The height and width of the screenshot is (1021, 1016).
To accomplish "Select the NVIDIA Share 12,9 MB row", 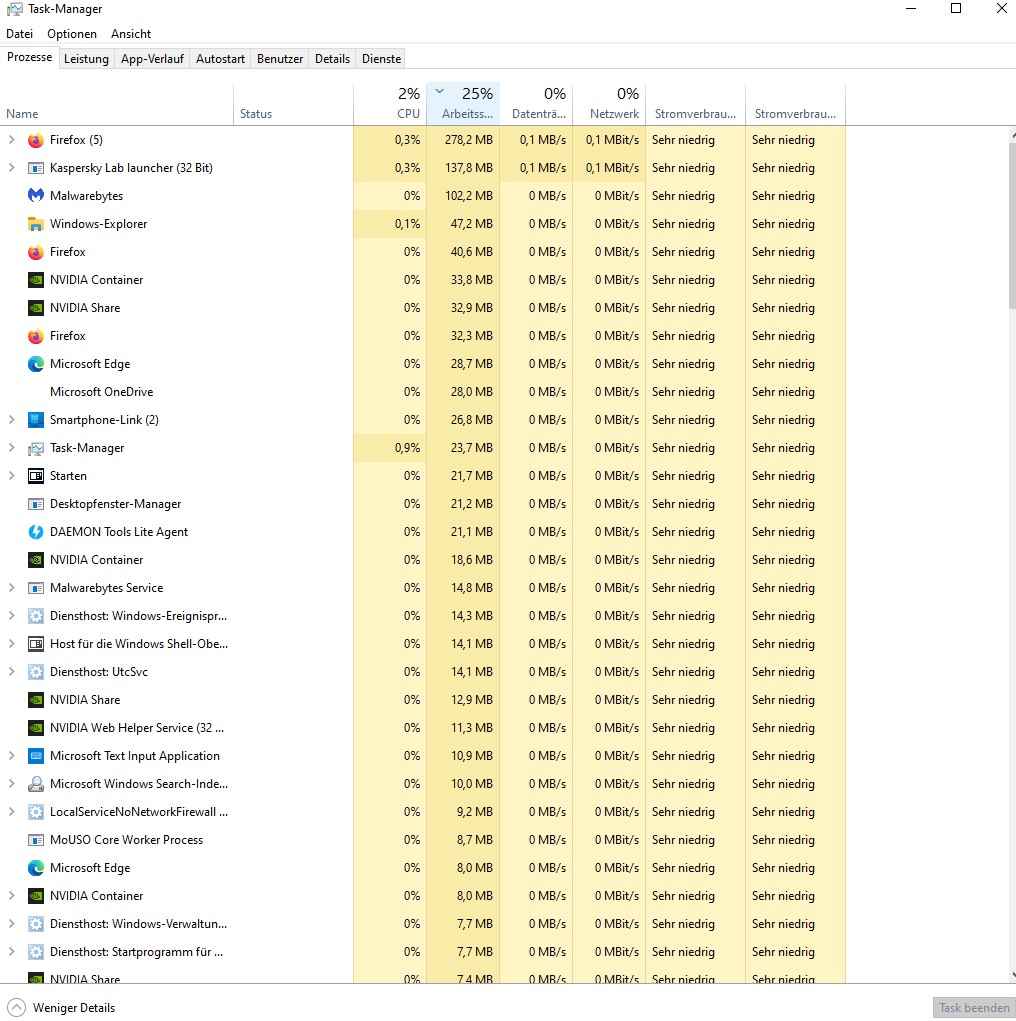I will point(423,700).
